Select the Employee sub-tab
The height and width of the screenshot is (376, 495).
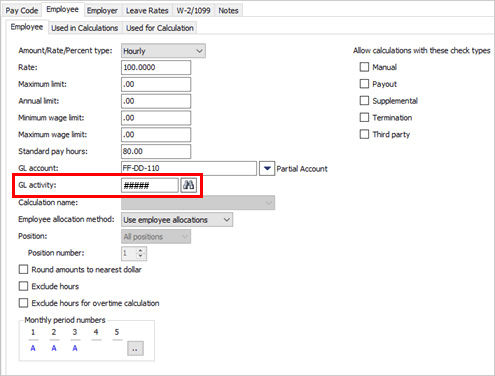(x=27, y=27)
